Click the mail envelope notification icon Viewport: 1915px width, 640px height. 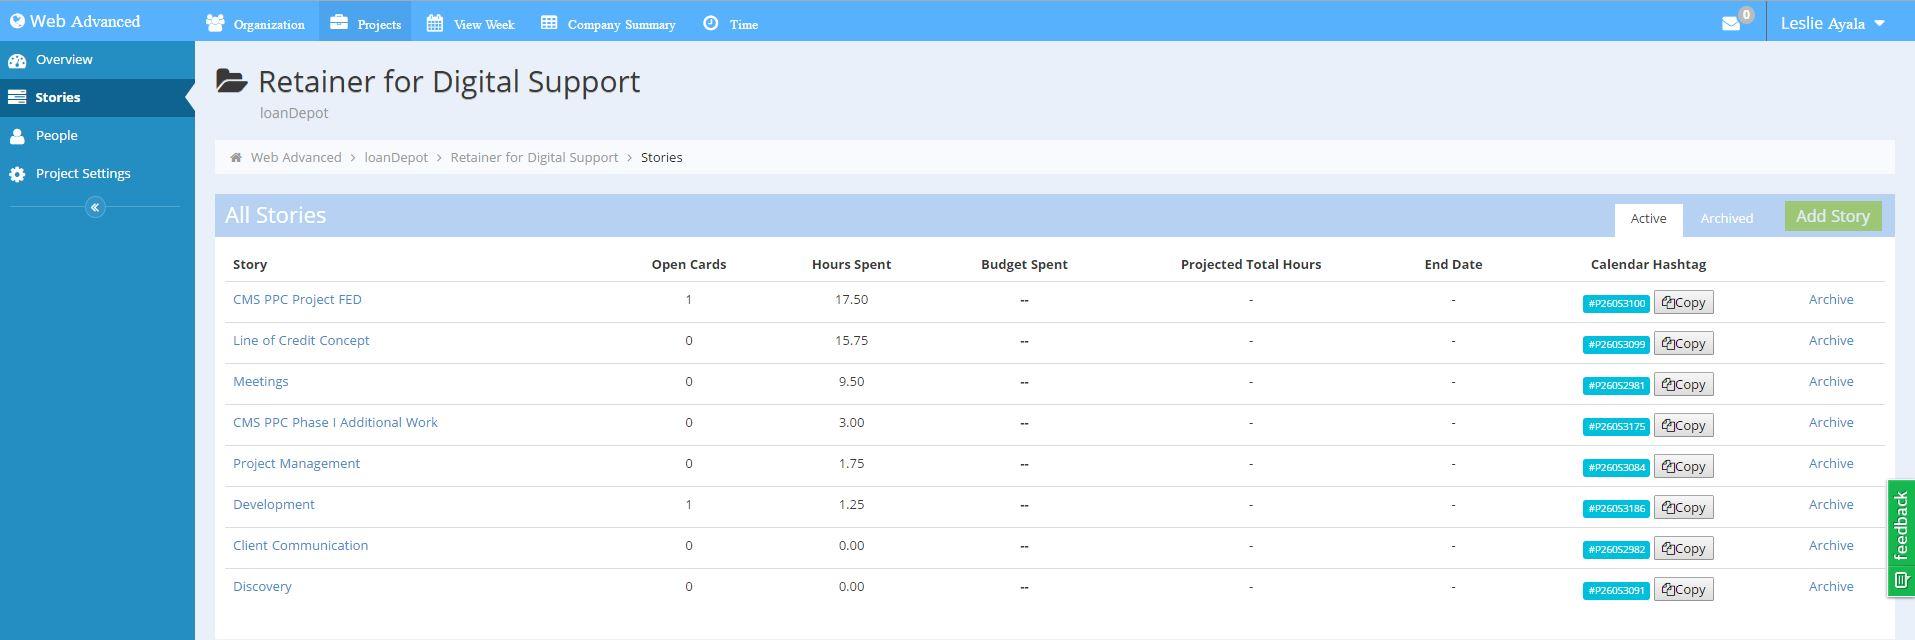pos(1731,23)
